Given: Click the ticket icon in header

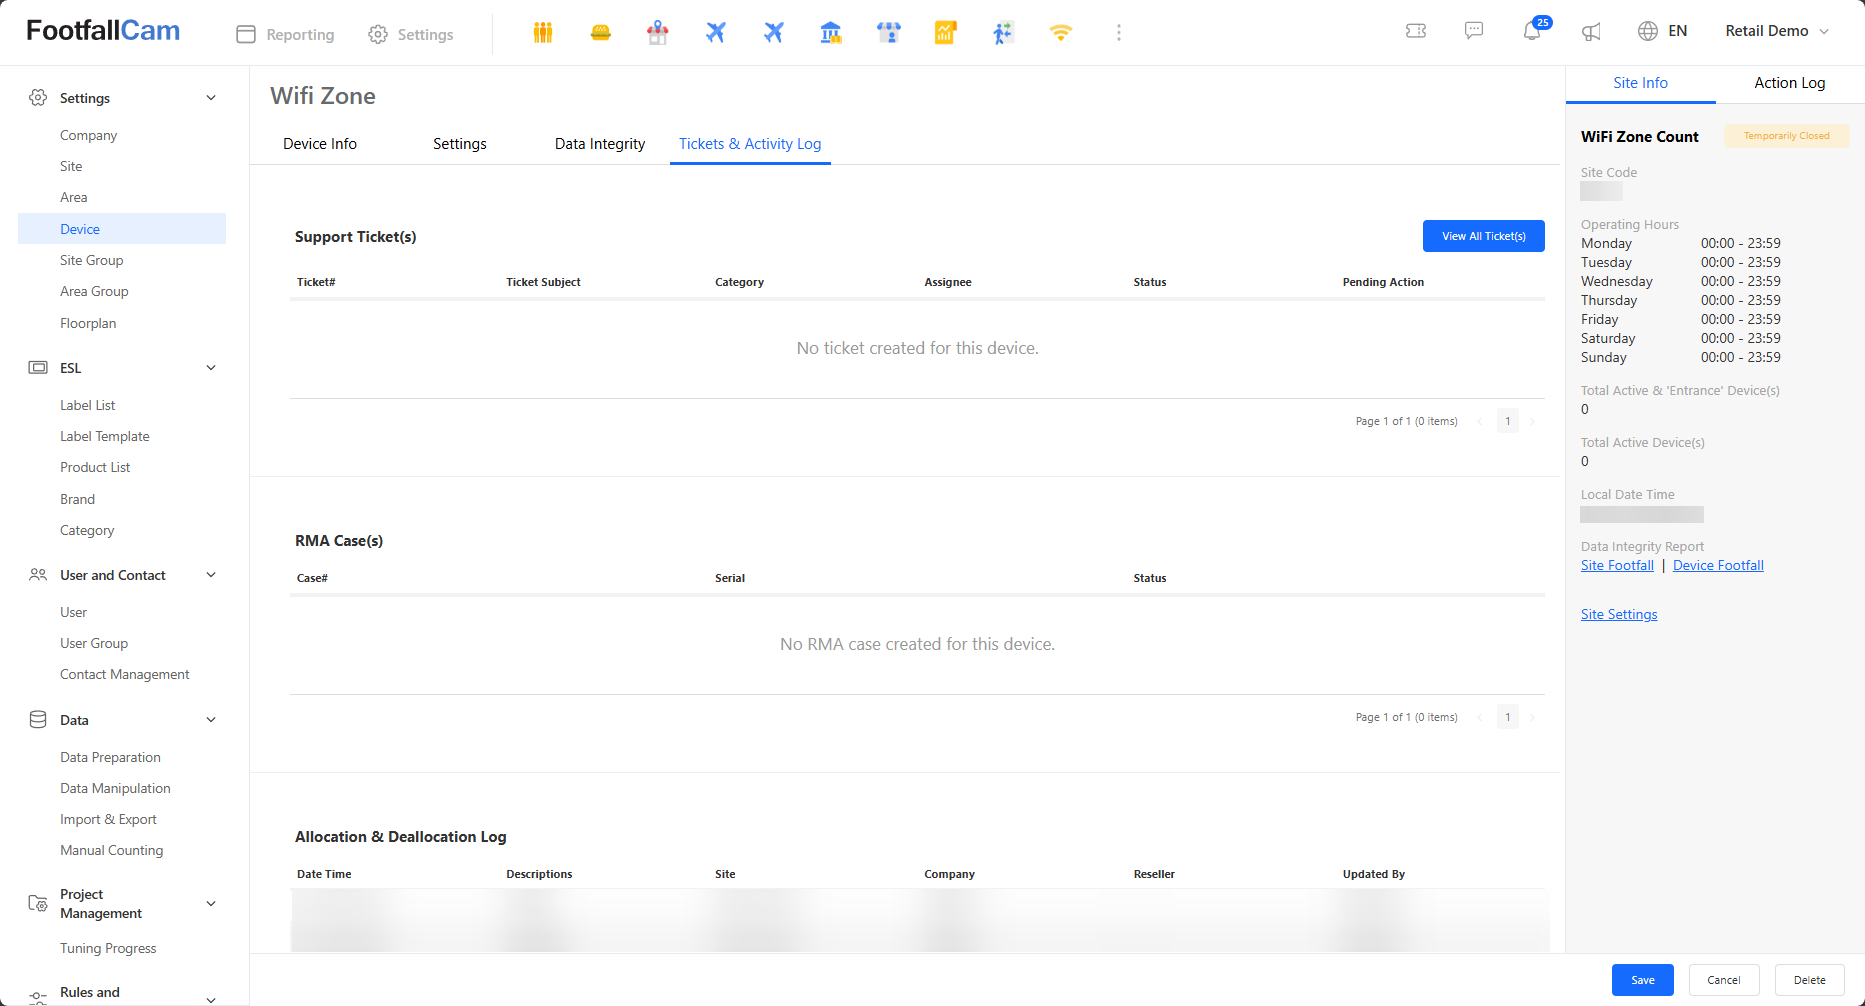Looking at the screenshot, I should (1416, 31).
